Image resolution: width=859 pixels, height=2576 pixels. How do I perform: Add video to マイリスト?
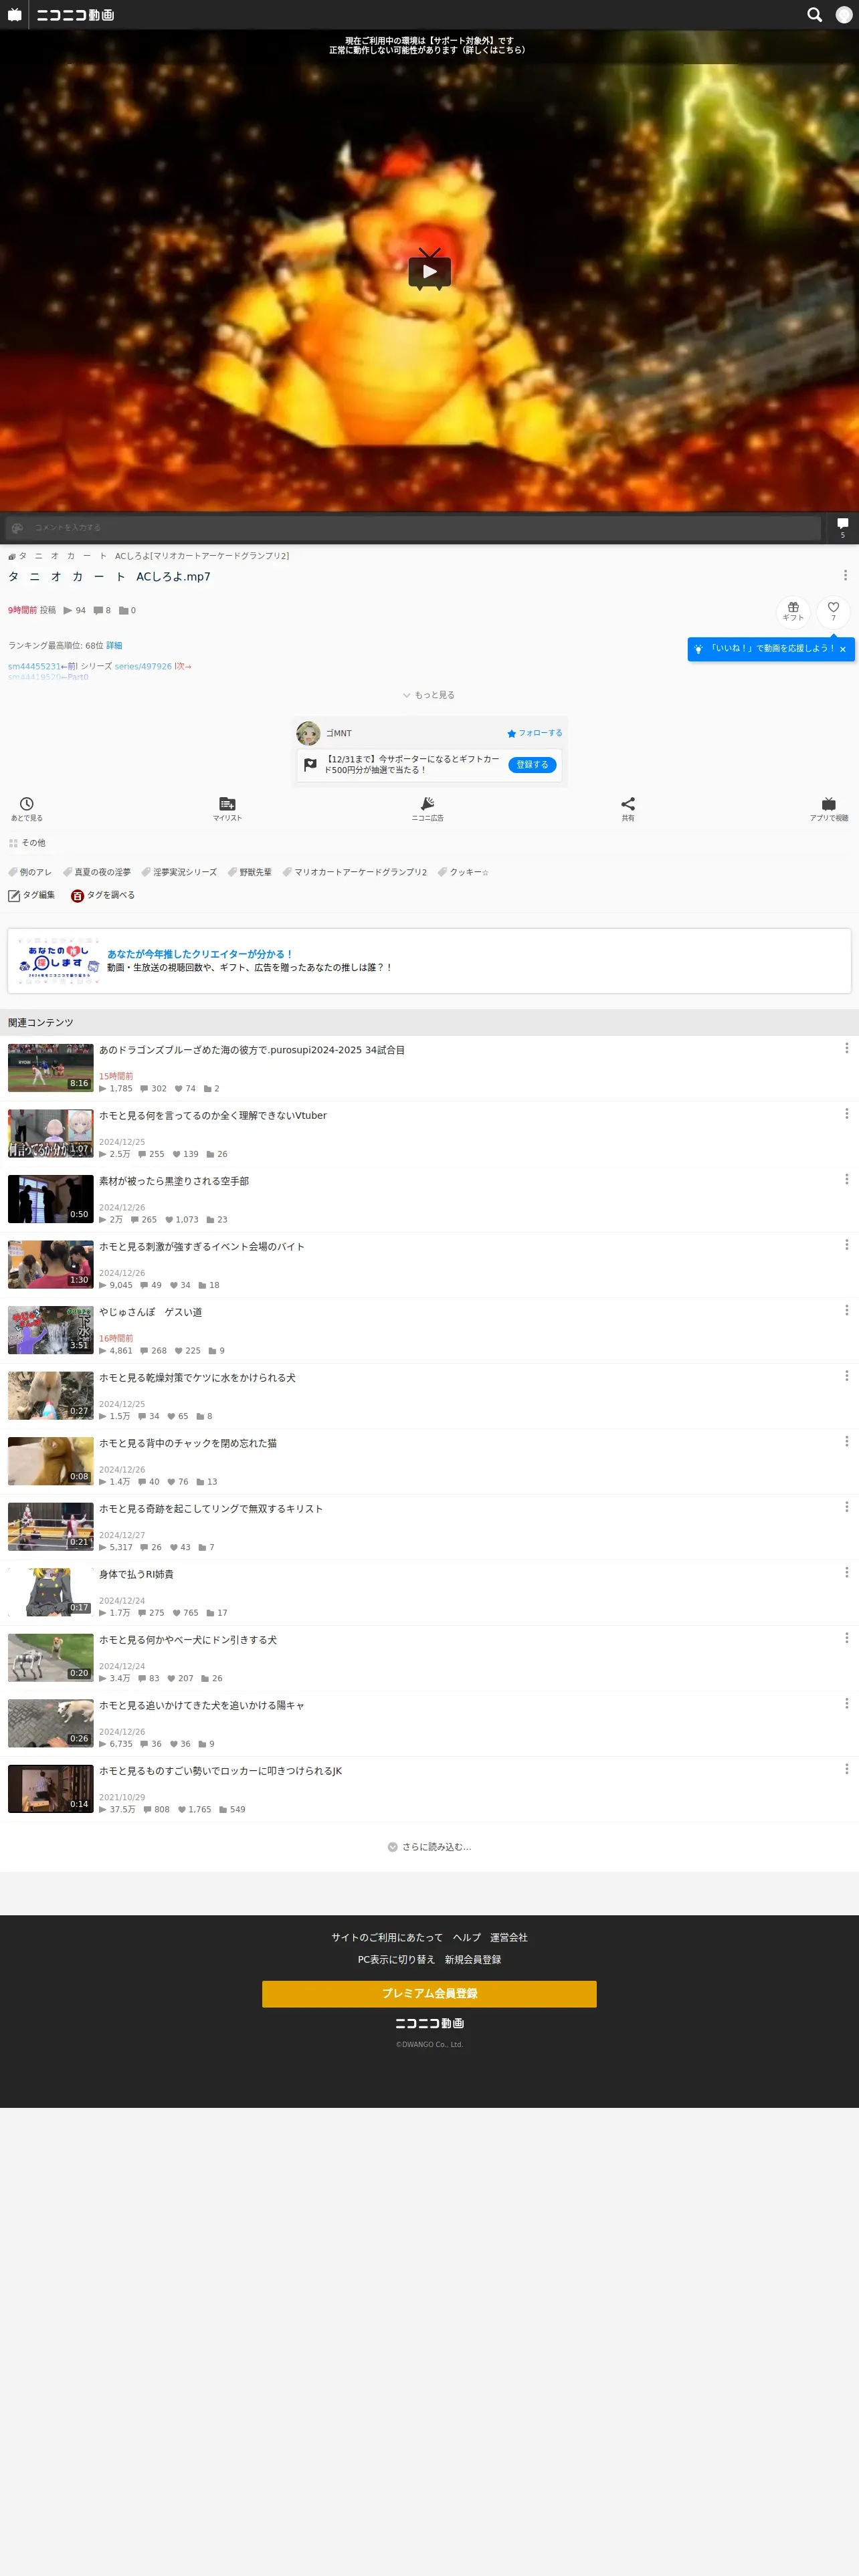pyautogui.click(x=227, y=809)
